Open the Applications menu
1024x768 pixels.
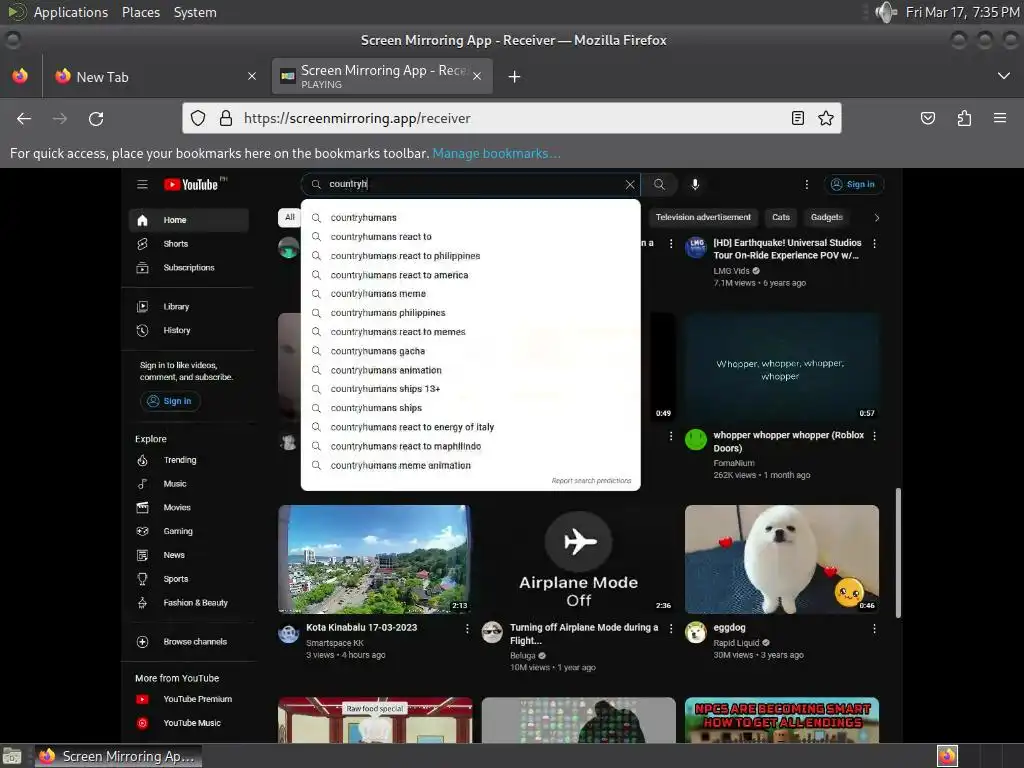(x=71, y=12)
